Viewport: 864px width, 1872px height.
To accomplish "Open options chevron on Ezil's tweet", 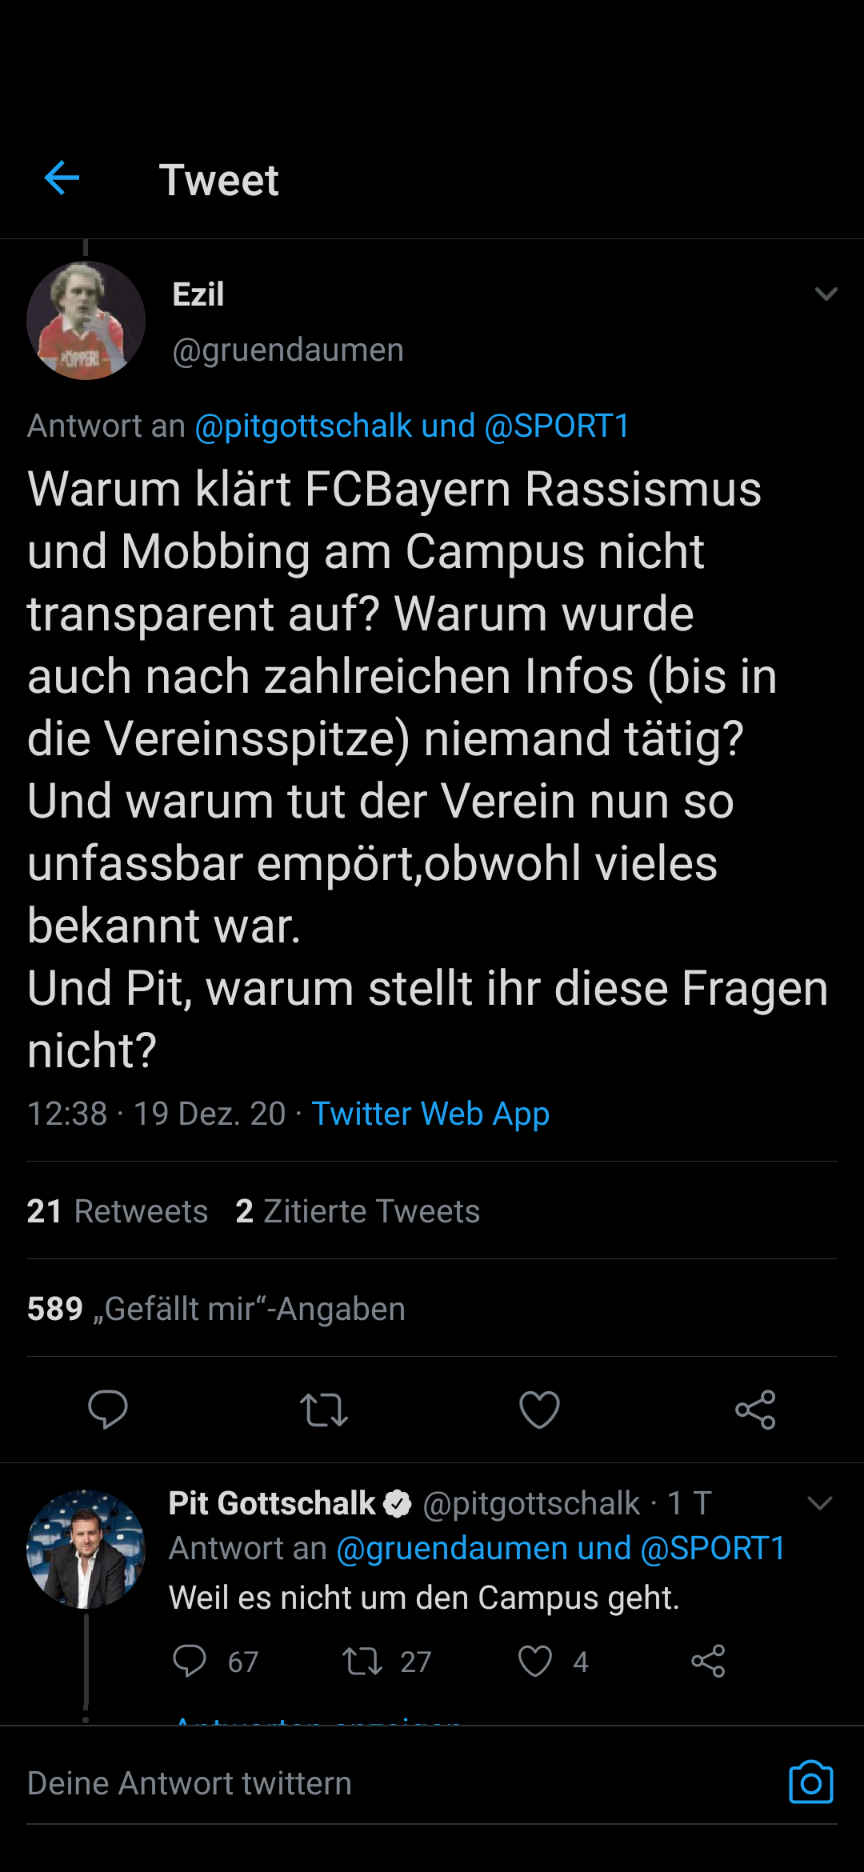I will pyautogui.click(x=826, y=294).
